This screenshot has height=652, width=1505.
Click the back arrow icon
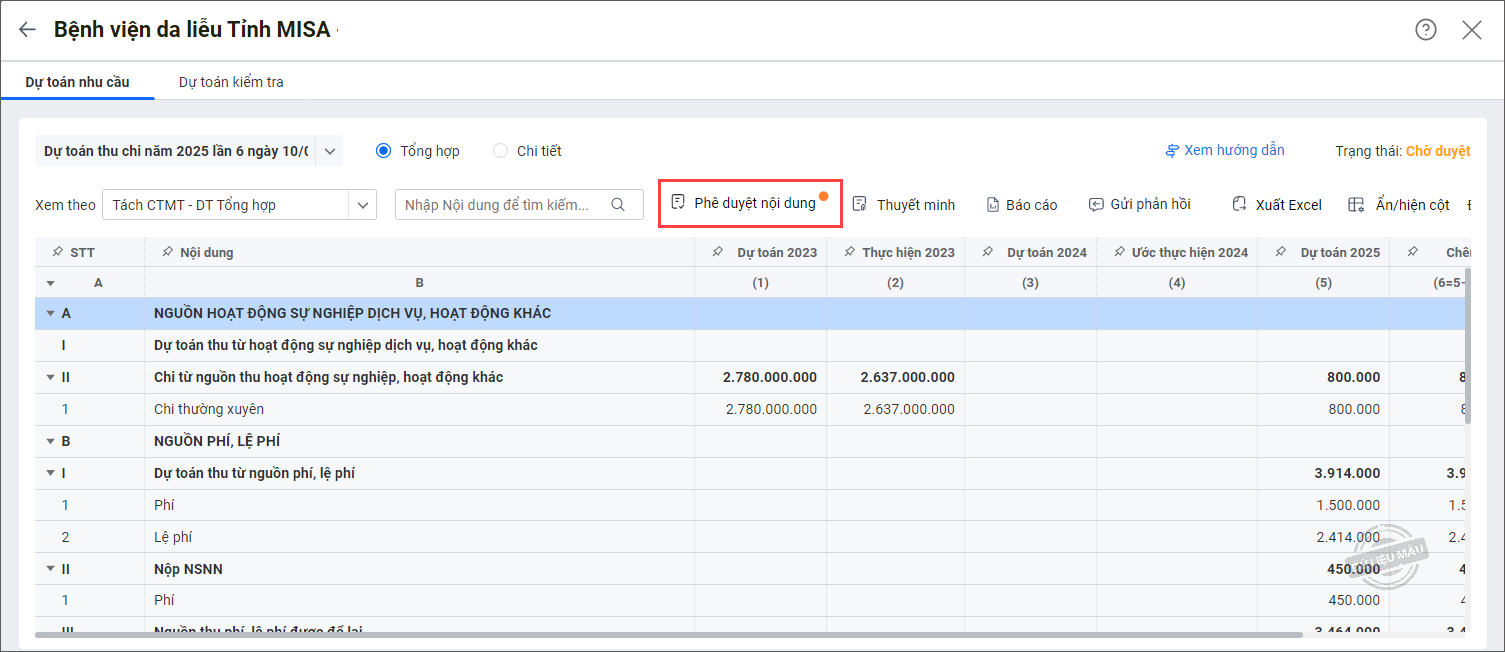pos(27,30)
